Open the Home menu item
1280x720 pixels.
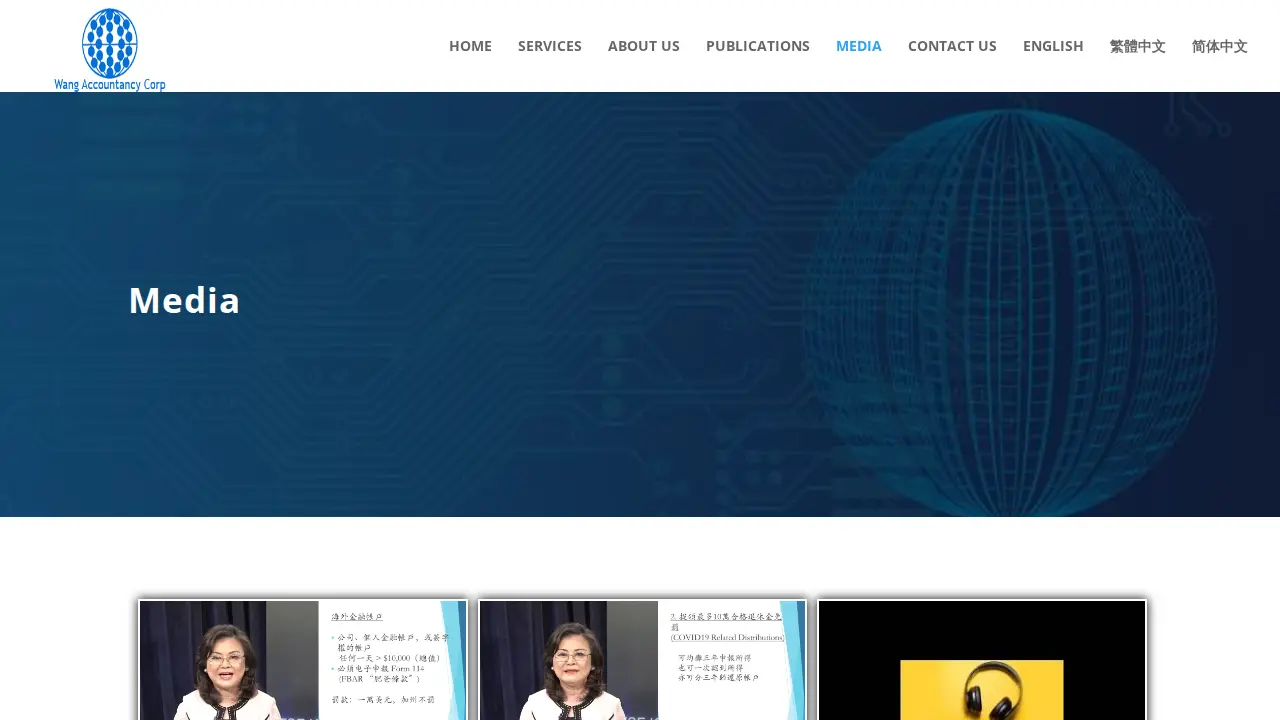point(470,46)
